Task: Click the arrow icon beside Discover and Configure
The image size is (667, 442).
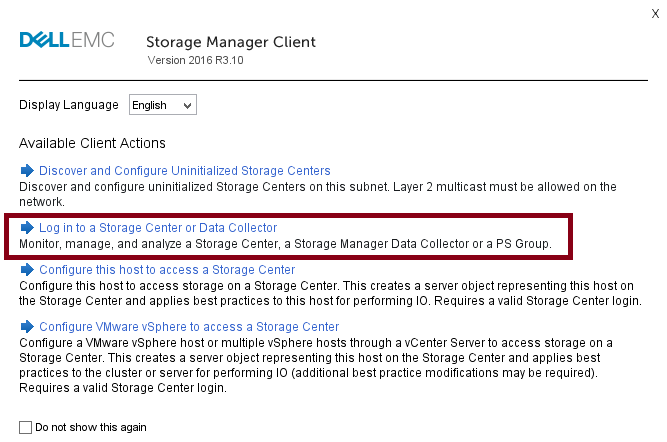Action: coord(27,171)
